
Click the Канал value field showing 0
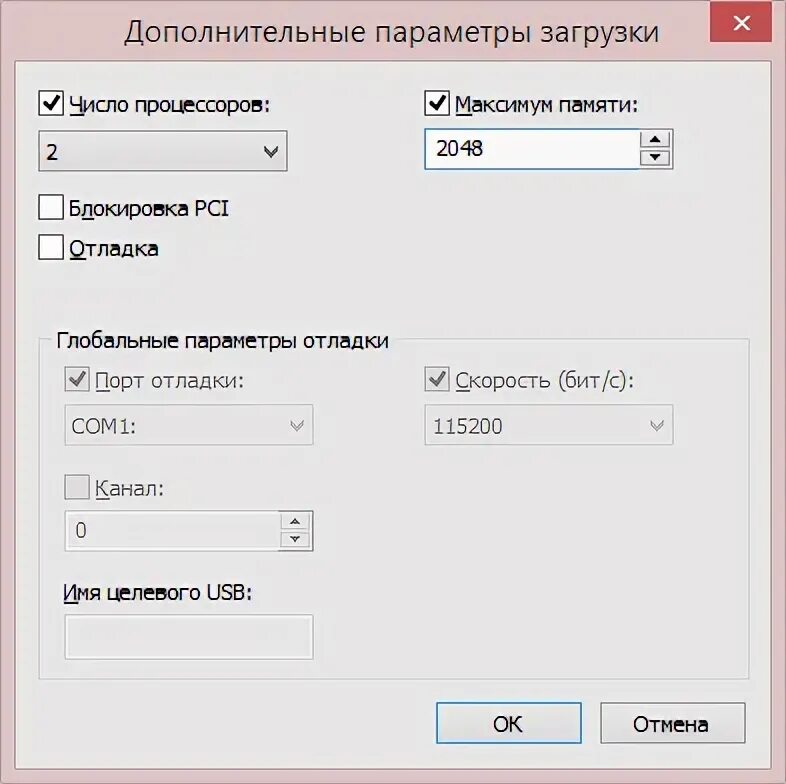pyautogui.click(x=170, y=531)
